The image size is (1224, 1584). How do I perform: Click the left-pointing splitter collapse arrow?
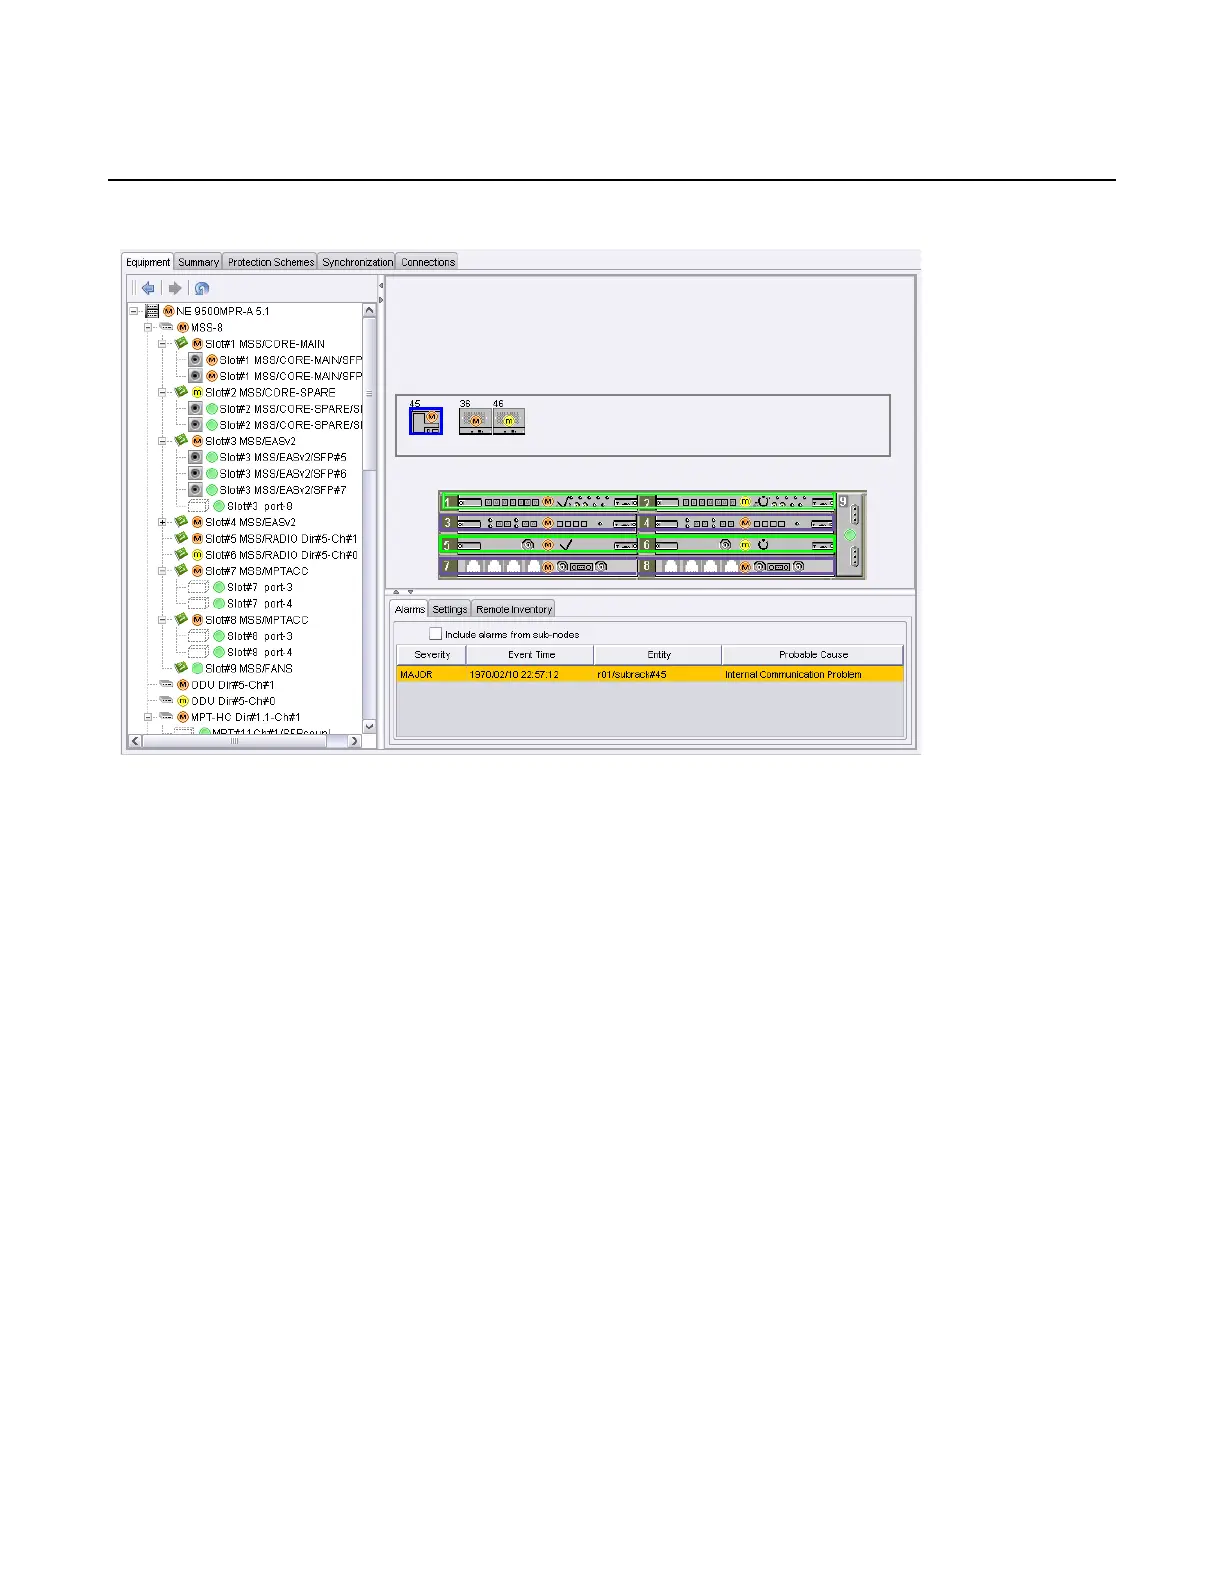pyautogui.click(x=381, y=285)
